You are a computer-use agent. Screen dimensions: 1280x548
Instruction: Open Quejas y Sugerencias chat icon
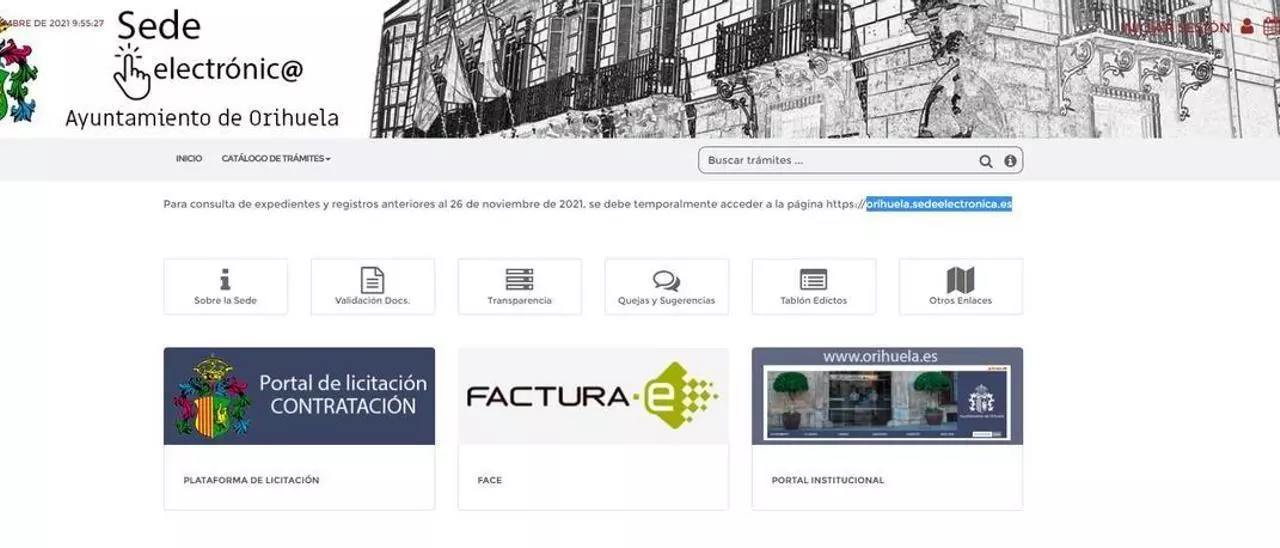pyautogui.click(x=666, y=281)
